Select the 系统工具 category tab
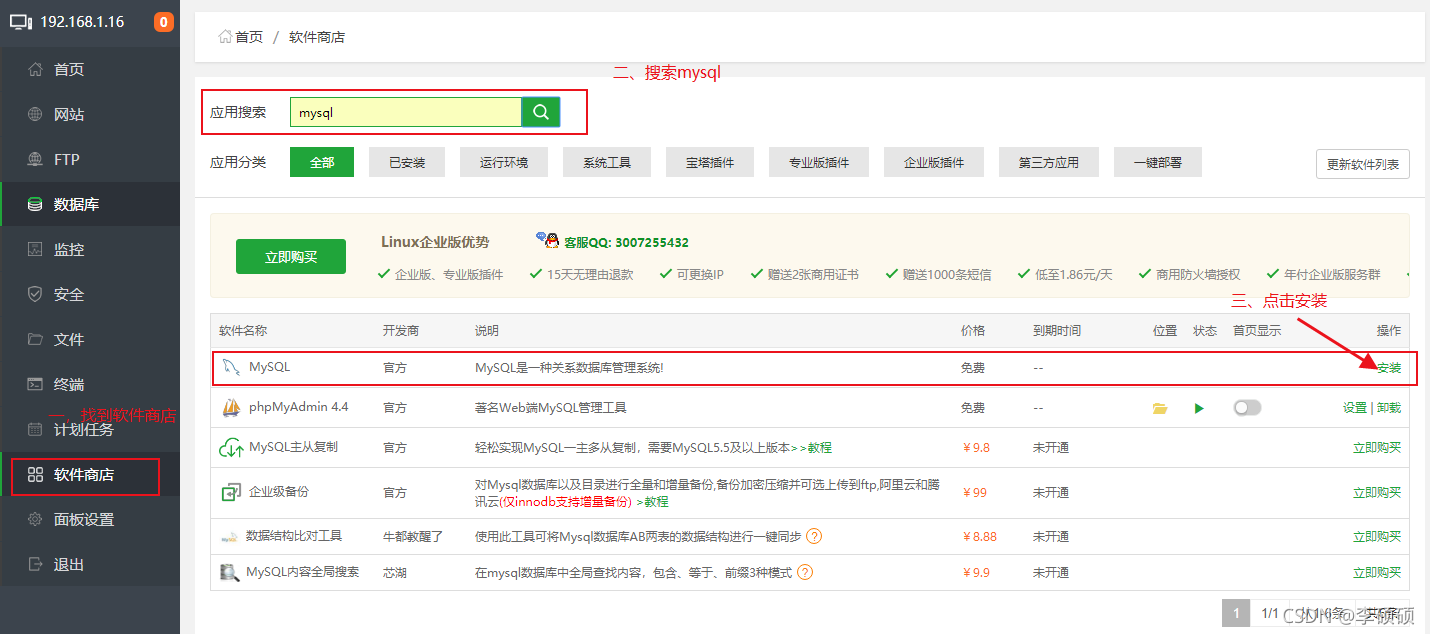 click(x=607, y=162)
